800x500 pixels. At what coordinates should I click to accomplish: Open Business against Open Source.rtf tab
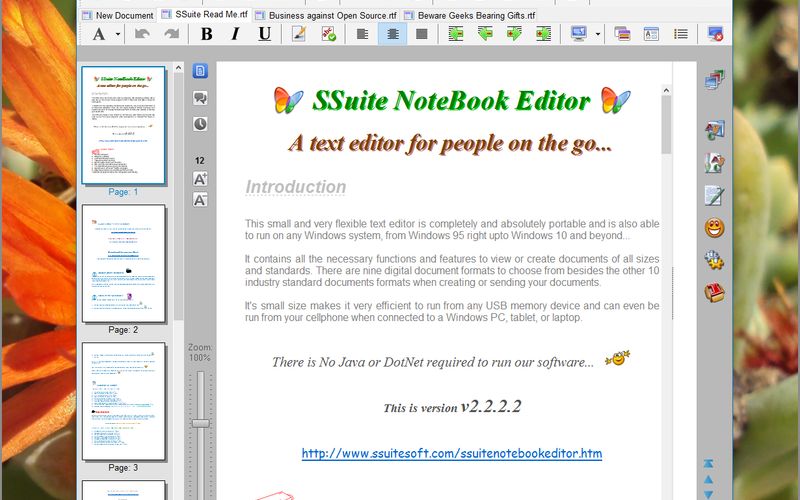point(312,16)
